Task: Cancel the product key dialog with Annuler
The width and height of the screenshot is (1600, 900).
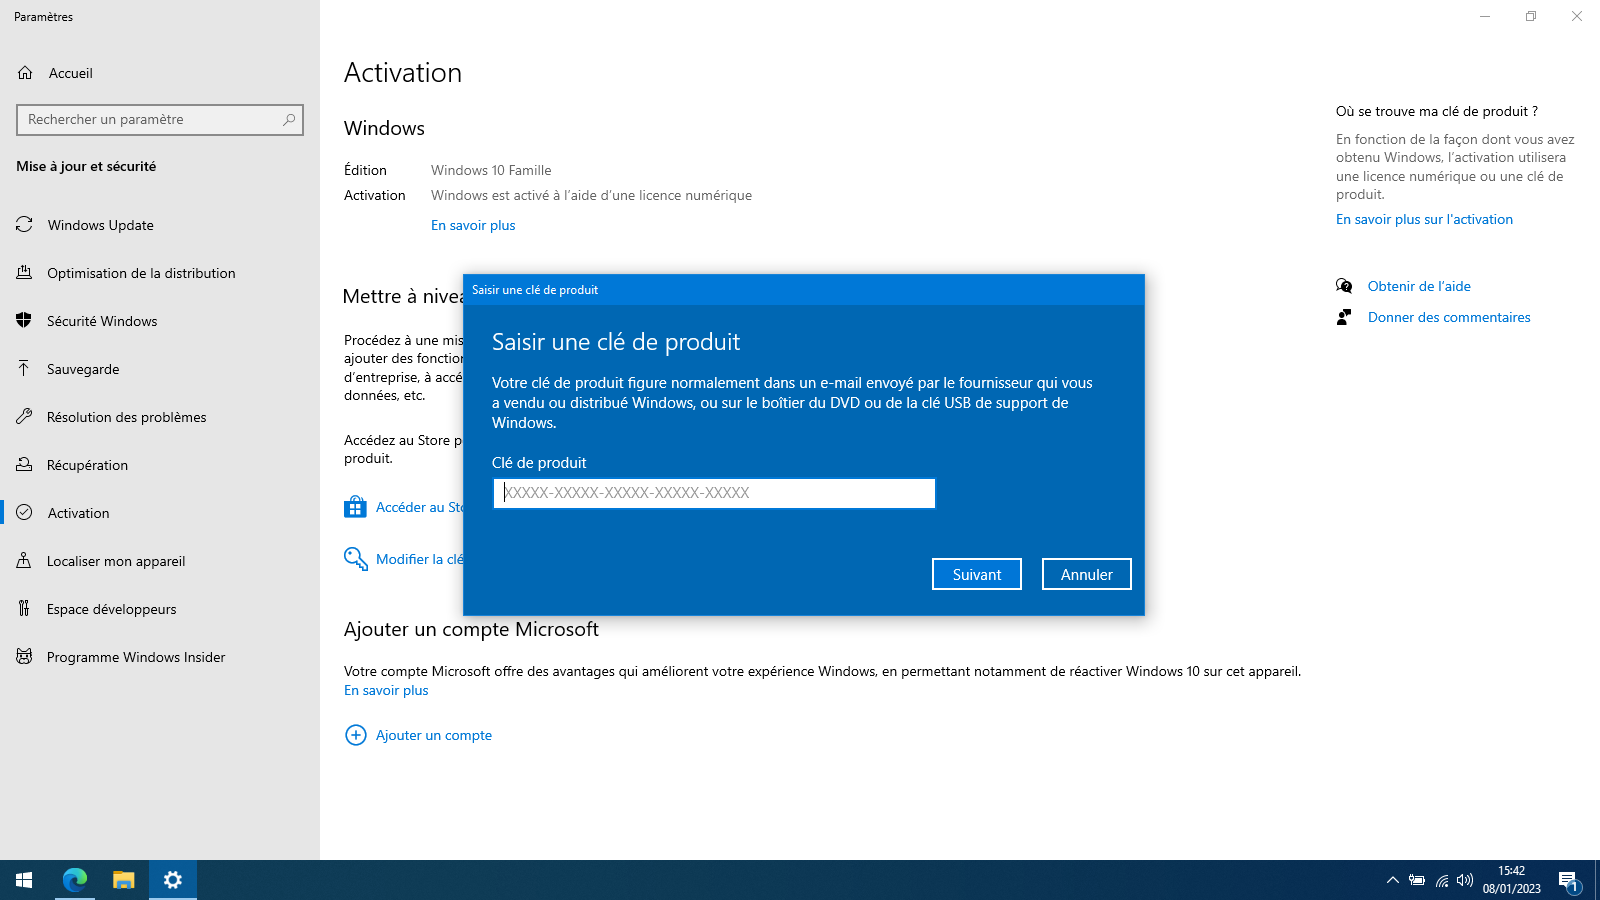Action: coord(1087,574)
